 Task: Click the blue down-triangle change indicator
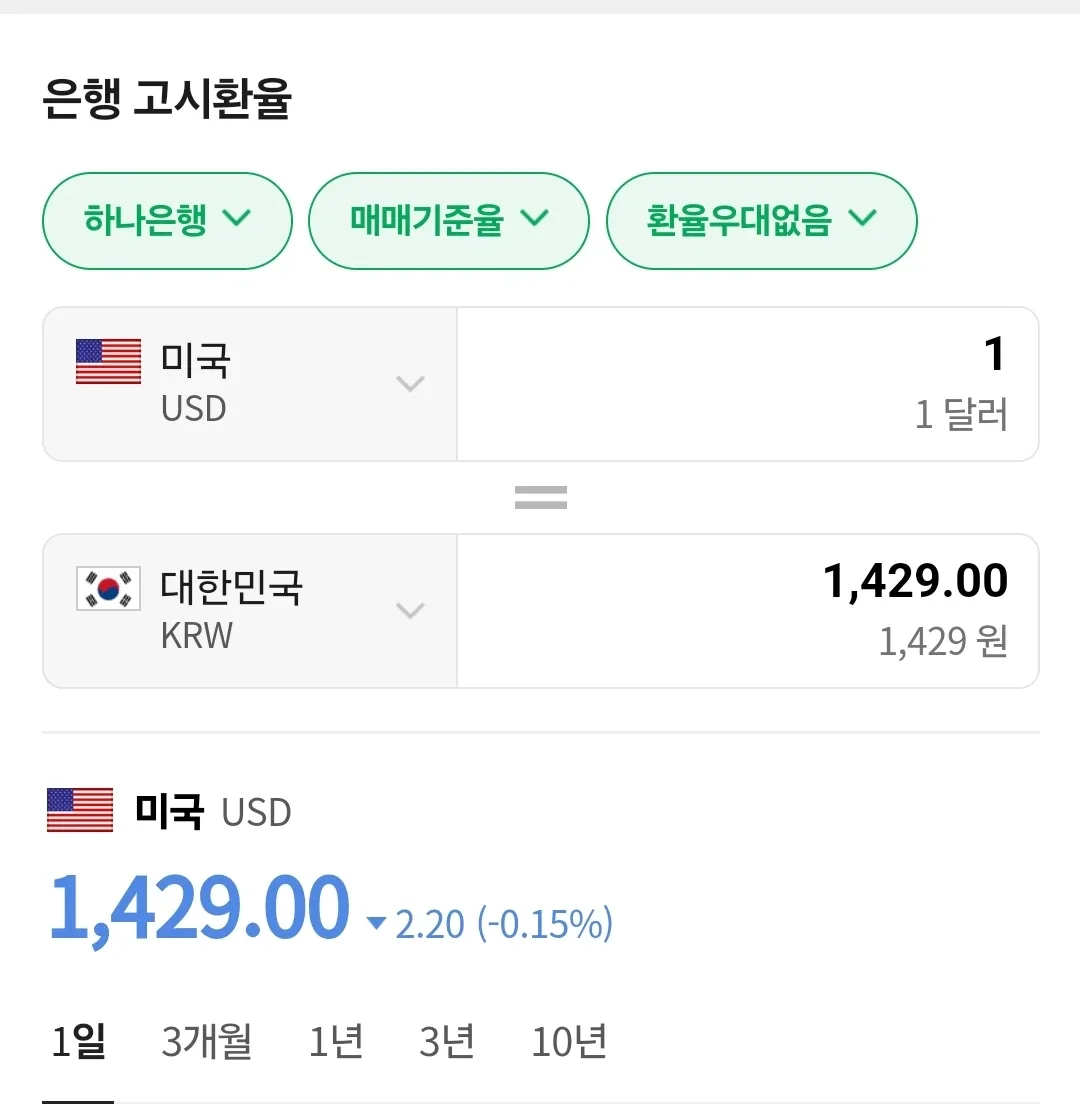pos(376,923)
